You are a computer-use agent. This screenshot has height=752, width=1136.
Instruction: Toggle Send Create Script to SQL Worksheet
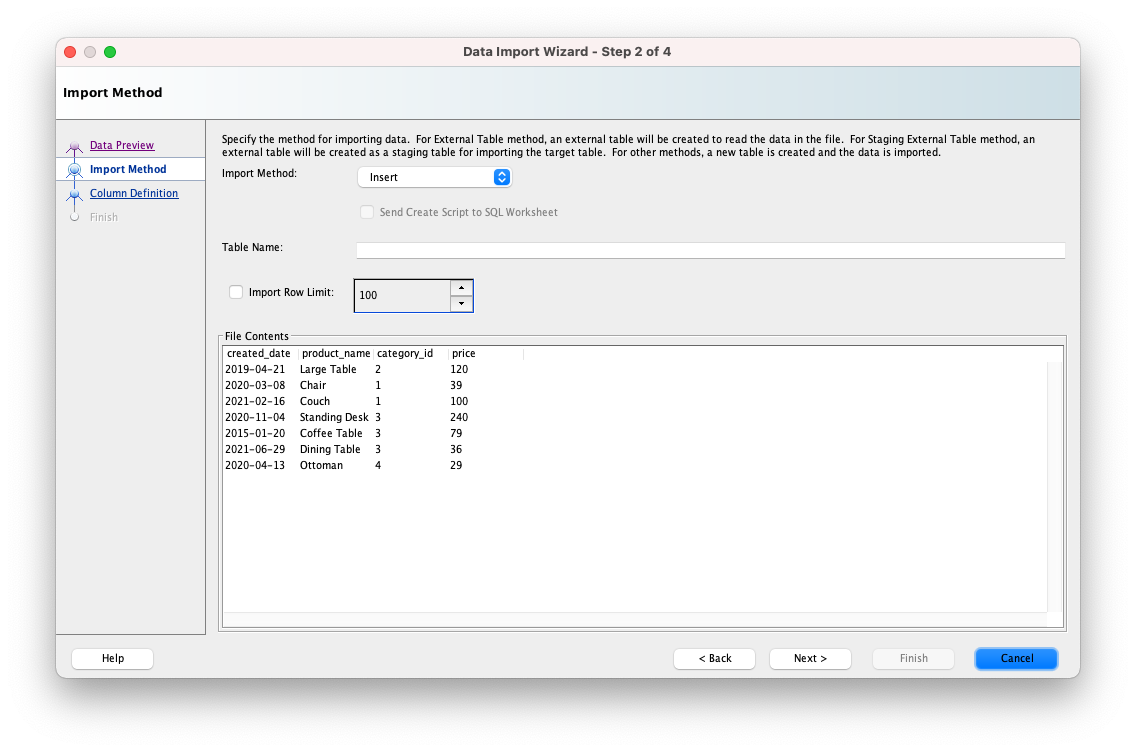coord(367,212)
